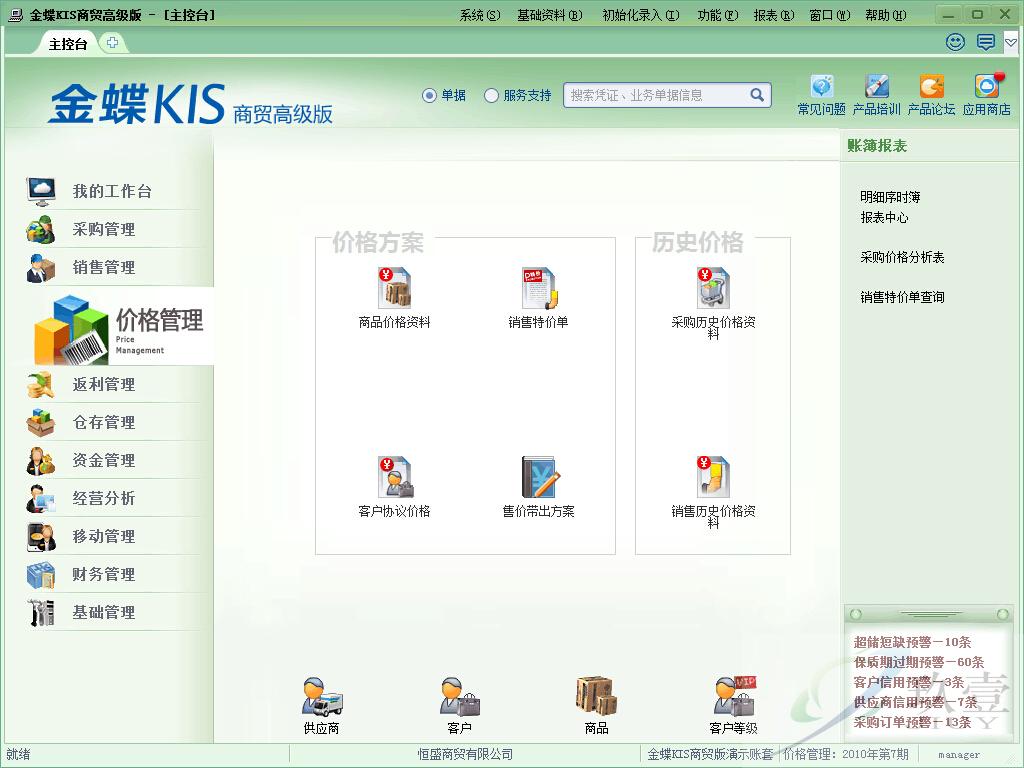Open 商品价格资料 icon
Image resolution: width=1024 pixels, height=768 pixels.
(x=394, y=288)
